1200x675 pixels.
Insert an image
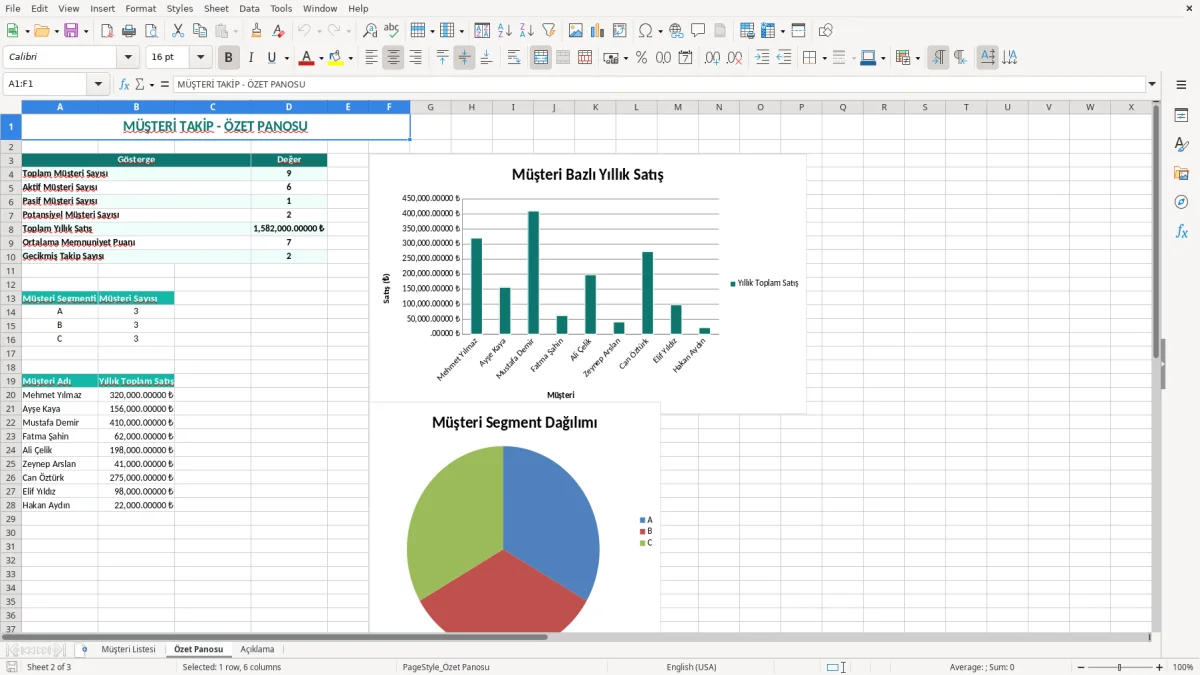click(576, 31)
